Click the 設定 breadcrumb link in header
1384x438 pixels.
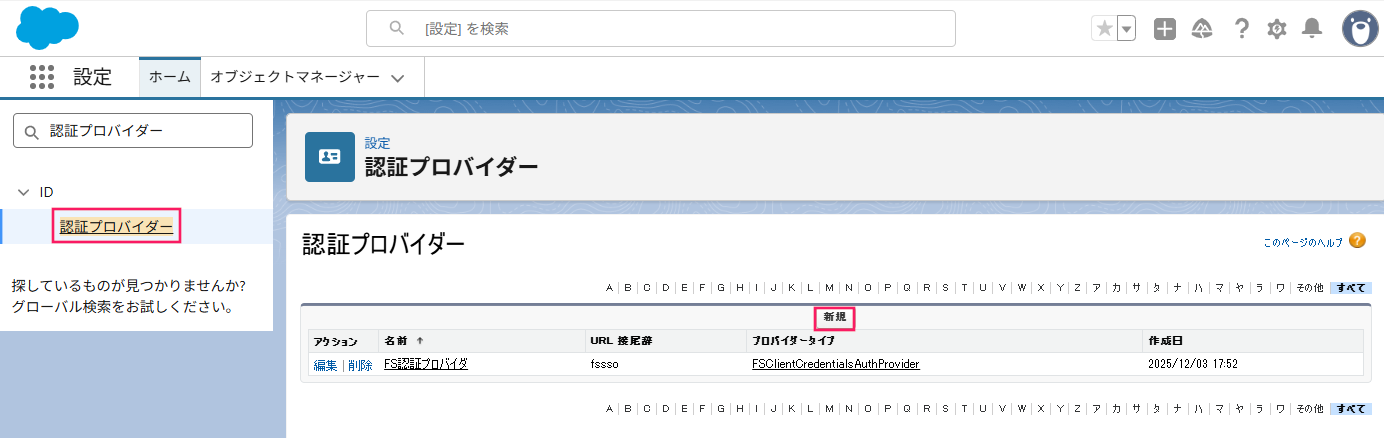click(x=377, y=143)
